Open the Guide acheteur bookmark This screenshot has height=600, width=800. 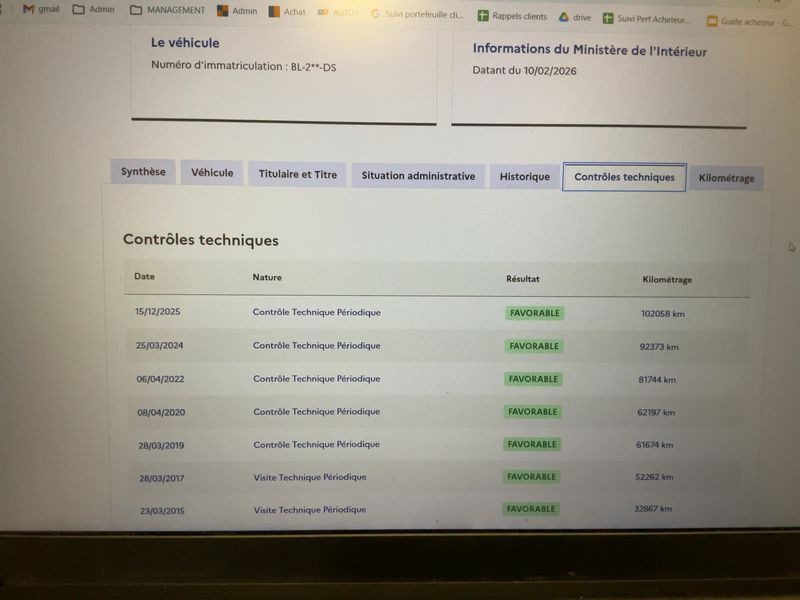749,21
